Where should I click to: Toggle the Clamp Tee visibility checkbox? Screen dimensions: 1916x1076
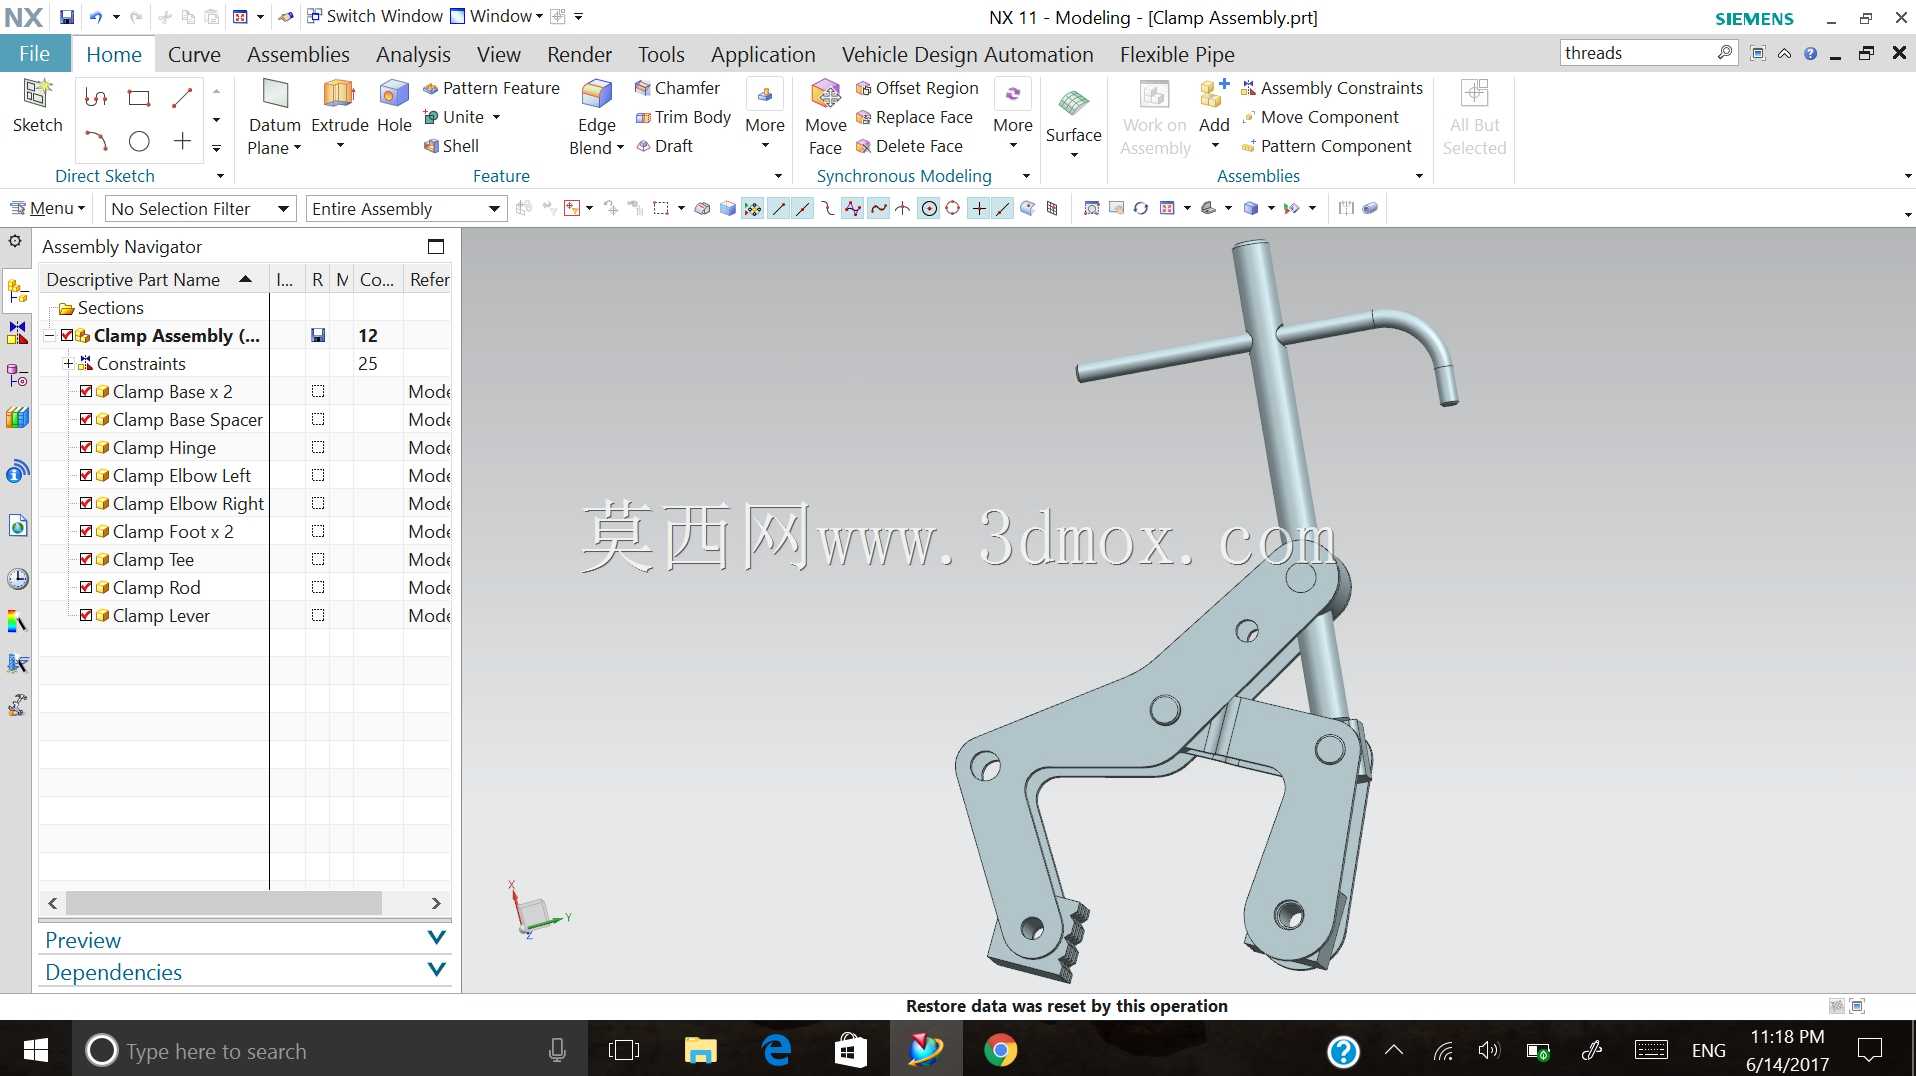coord(86,559)
